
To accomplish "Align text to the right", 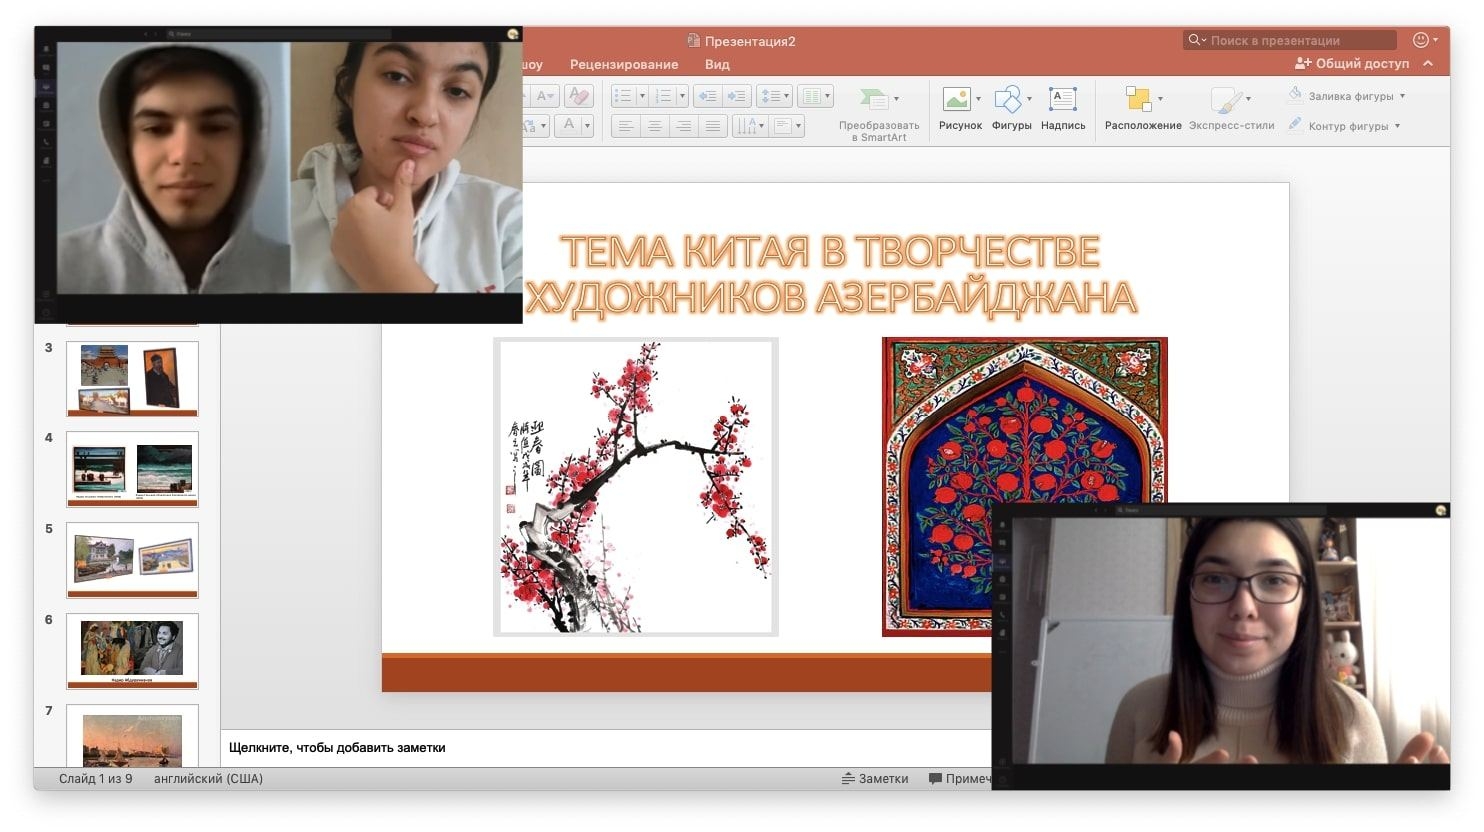I will click(684, 126).
